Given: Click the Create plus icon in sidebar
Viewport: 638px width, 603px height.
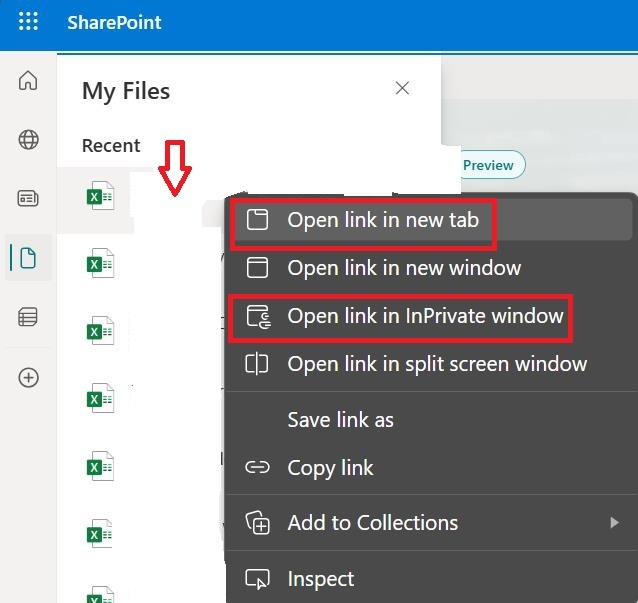Looking at the screenshot, I should tap(28, 377).
